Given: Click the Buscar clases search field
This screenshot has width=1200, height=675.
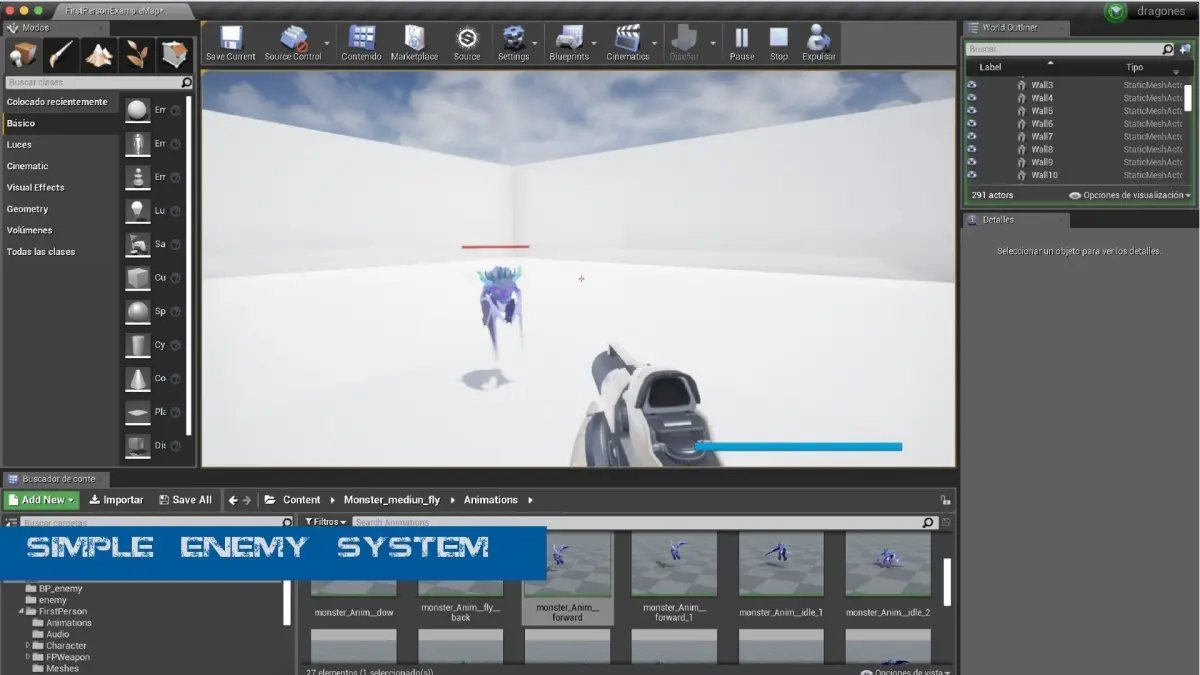Looking at the screenshot, I should pyautogui.click(x=99, y=83).
